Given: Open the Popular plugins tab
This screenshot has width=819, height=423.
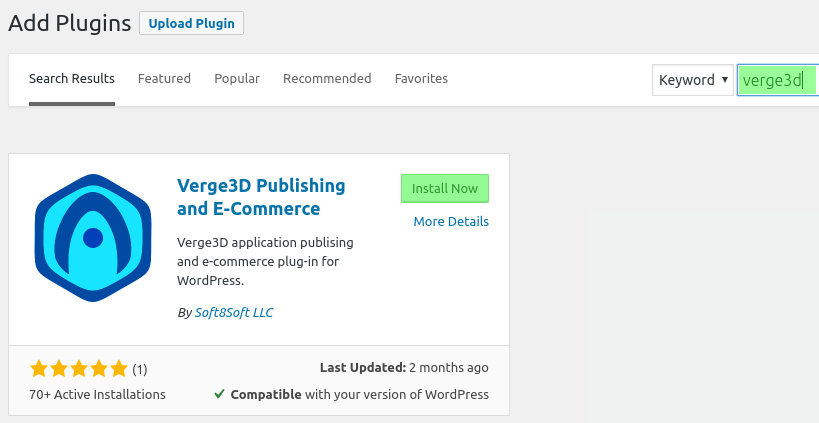Looking at the screenshot, I should pyautogui.click(x=237, y=79).
